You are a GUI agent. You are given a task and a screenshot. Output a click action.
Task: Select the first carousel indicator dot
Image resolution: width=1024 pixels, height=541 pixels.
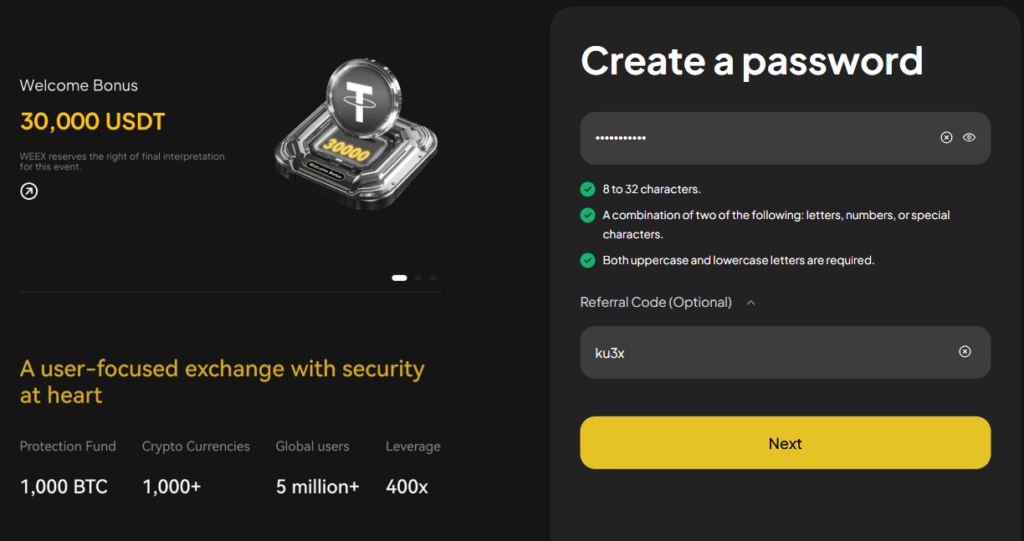399,278
